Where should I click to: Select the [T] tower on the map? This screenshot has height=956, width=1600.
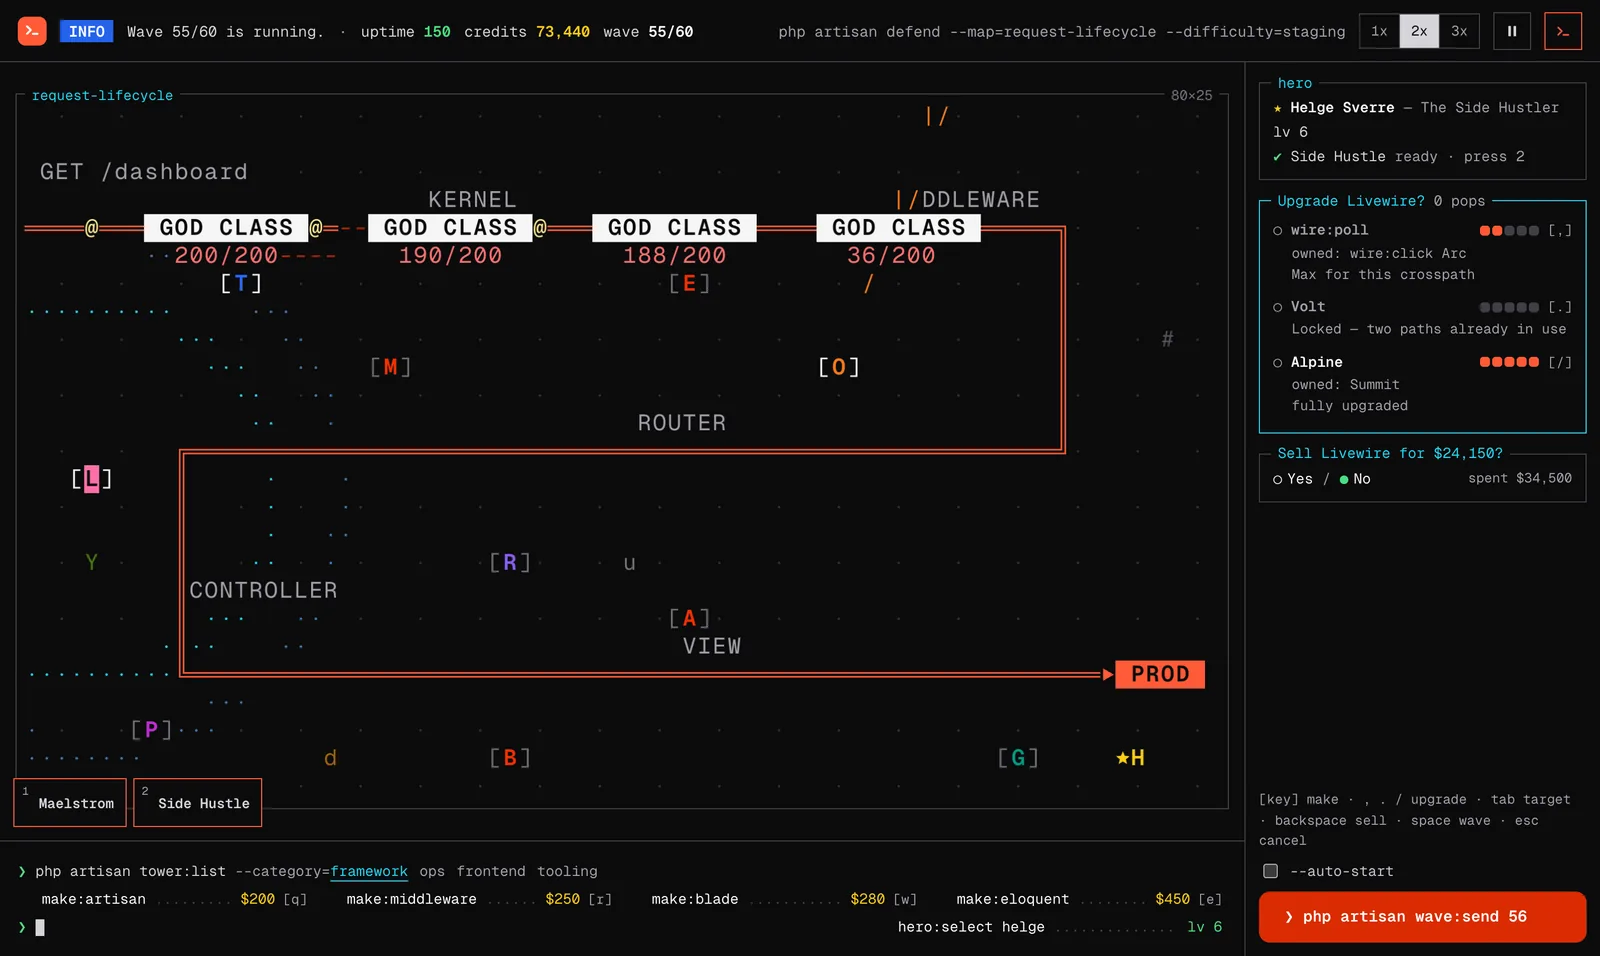(x=241, y=284)
